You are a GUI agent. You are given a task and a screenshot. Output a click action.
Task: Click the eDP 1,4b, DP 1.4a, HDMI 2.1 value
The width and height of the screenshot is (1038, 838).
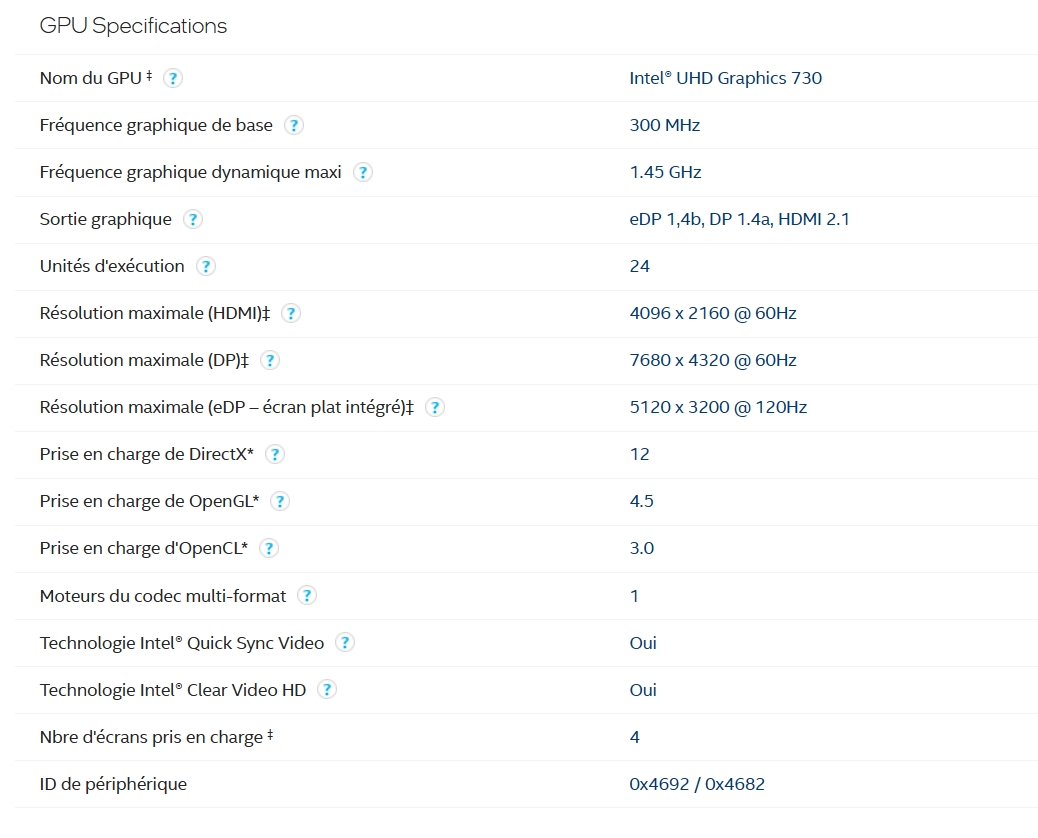(739, 219)
